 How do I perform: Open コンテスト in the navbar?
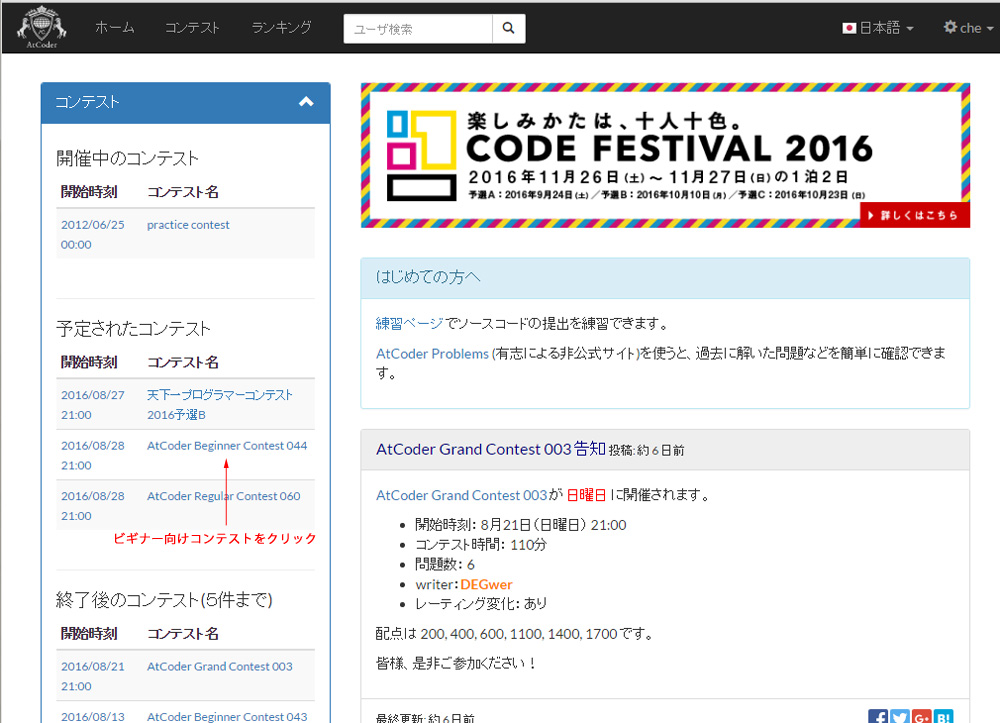[x=192, y=27]
